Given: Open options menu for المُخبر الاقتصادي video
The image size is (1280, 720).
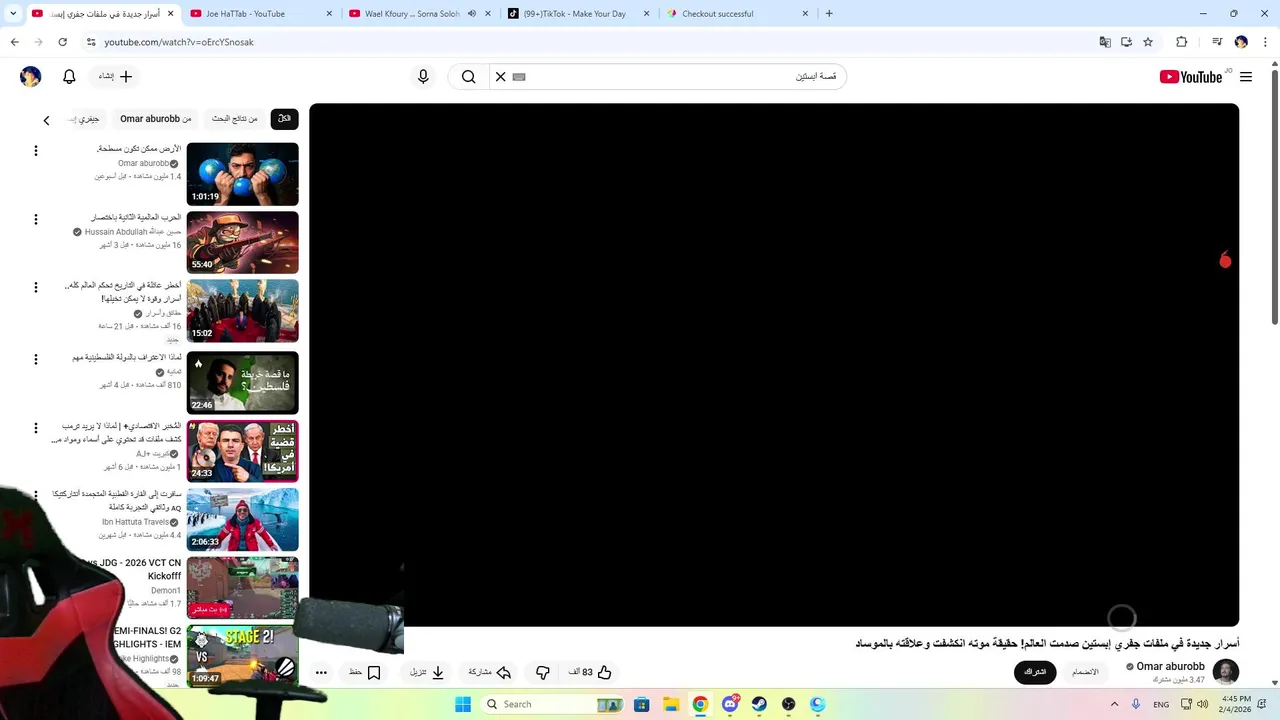Looking at the screenshot, I should (x=36, y=428).
